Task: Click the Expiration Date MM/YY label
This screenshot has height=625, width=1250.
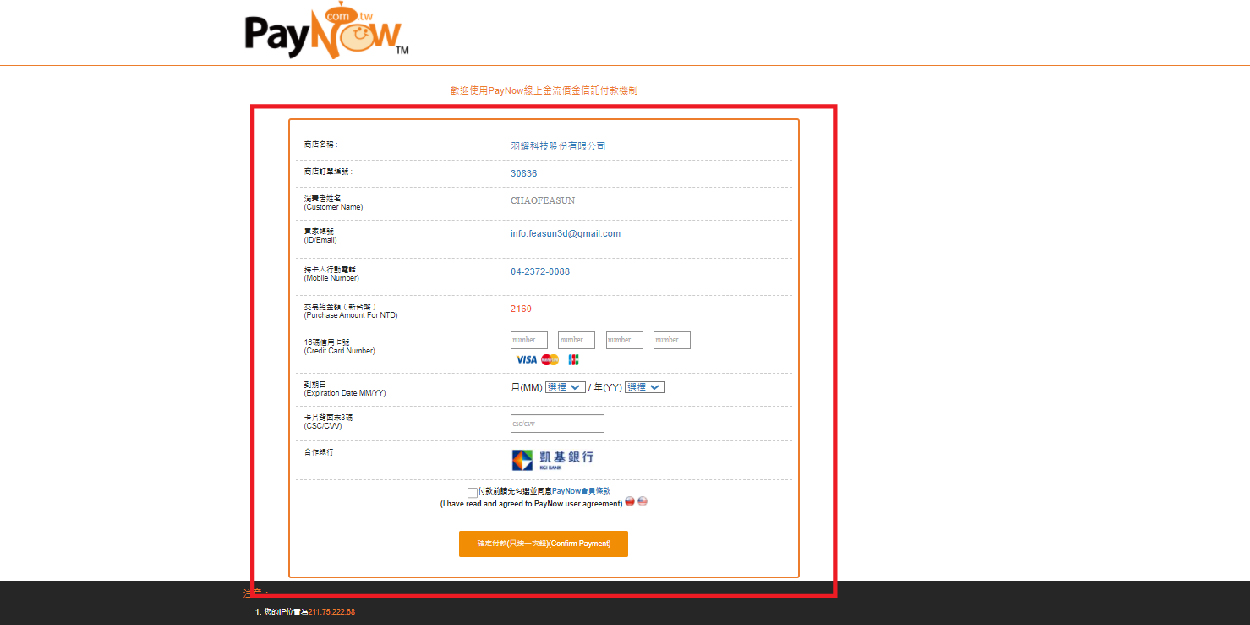Action: point(344,388)
